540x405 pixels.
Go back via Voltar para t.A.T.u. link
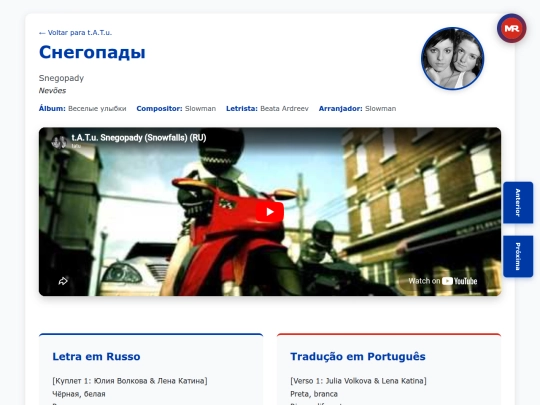tap(75, 33)
